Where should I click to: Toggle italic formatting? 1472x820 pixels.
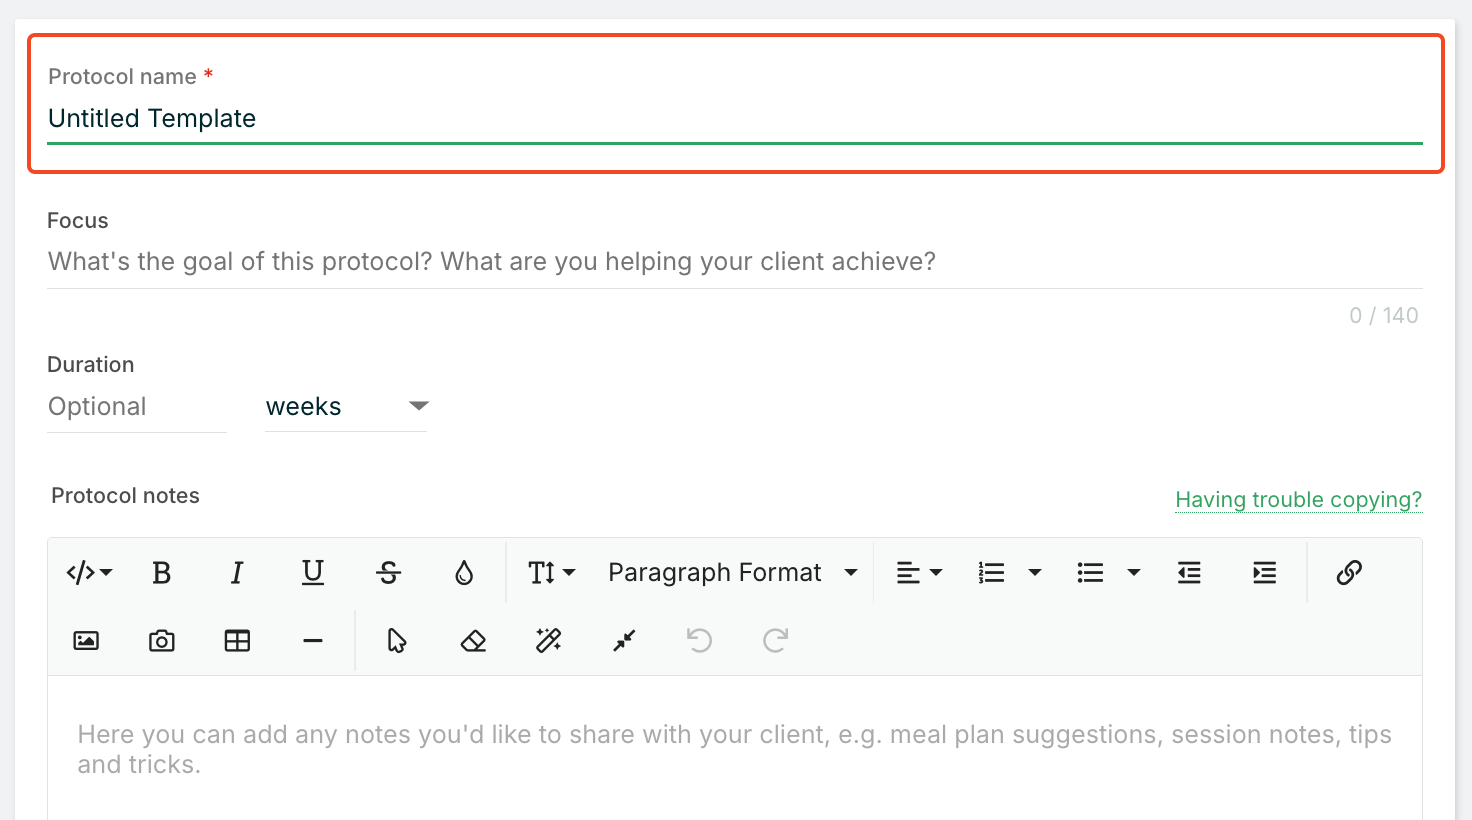click(x=237, y=573)
